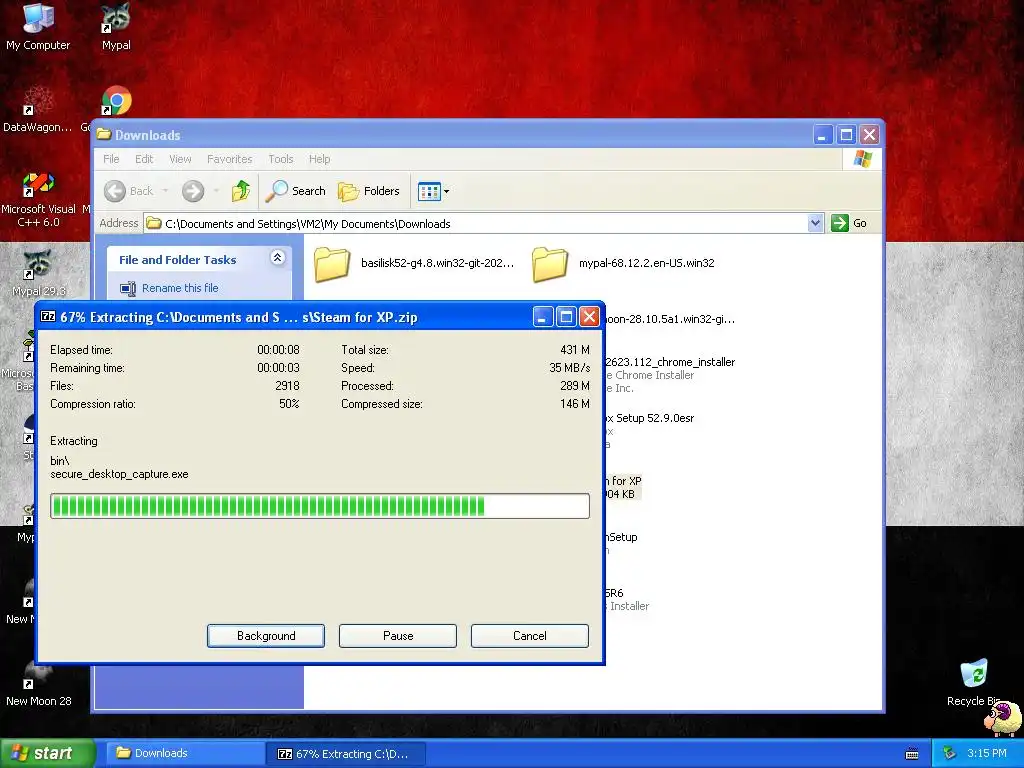
Task: Click the green extraction progress bar
Action: click(320, 506)
